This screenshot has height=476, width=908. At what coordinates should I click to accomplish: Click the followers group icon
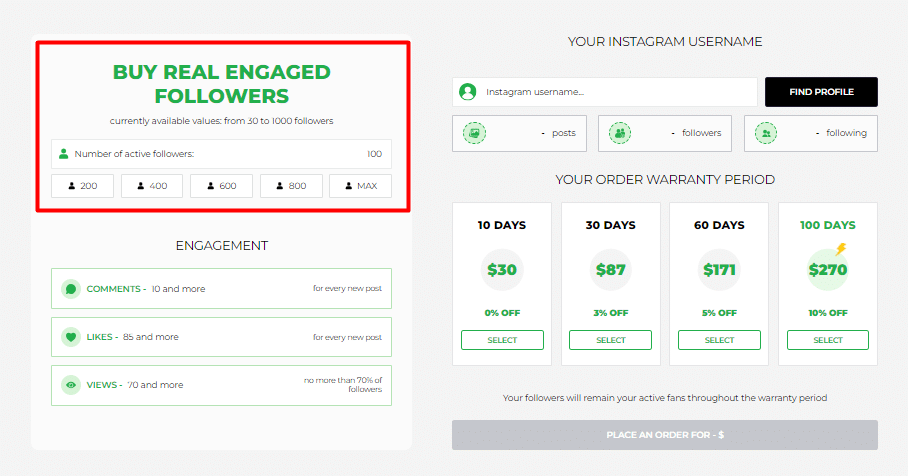pyautogui.click(x=620, y=133)
